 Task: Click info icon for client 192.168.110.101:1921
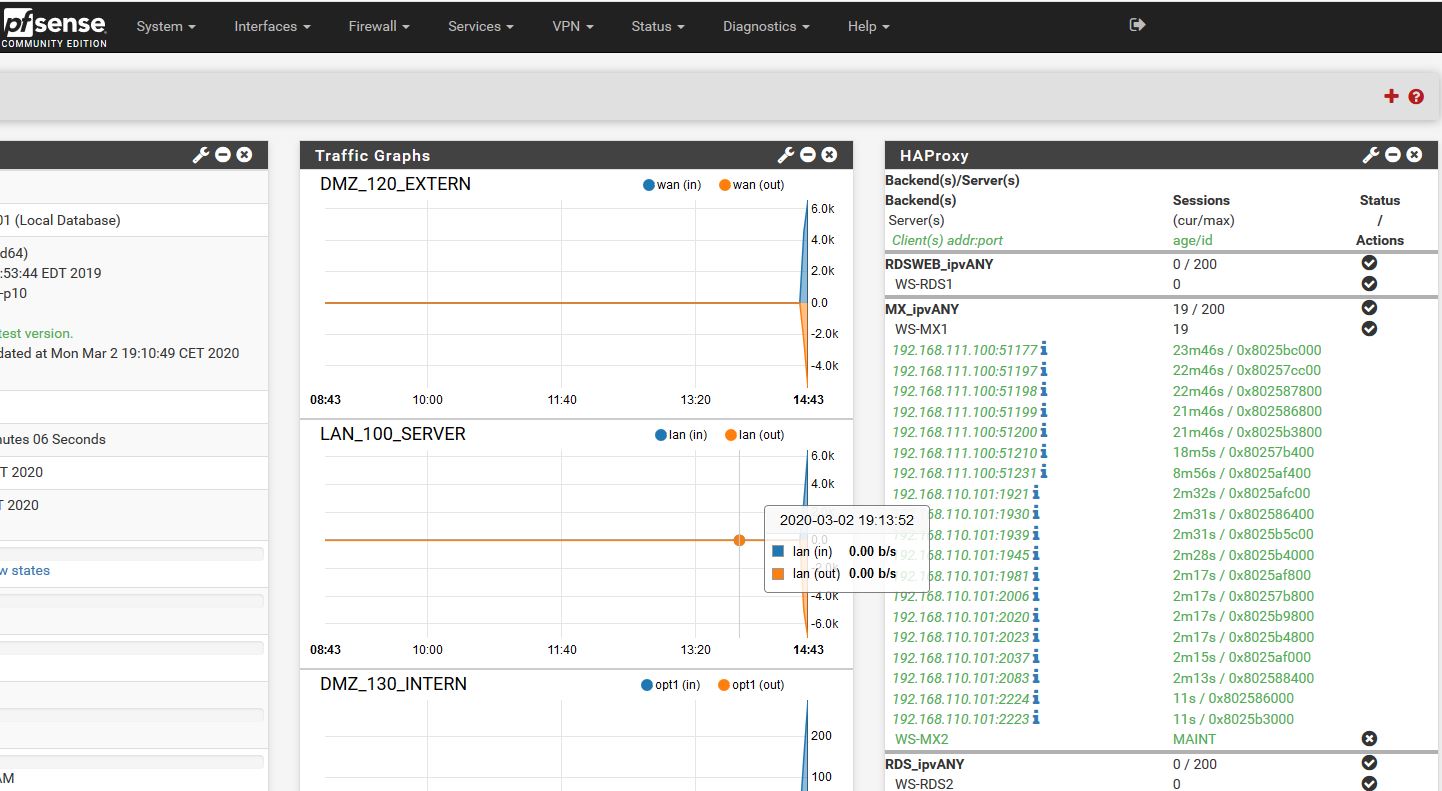pos(1036,493)
